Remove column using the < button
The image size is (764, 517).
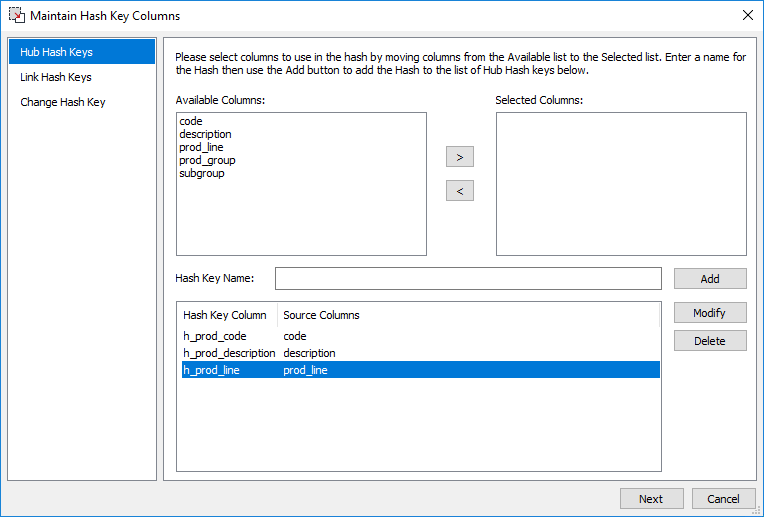[459, 191]
